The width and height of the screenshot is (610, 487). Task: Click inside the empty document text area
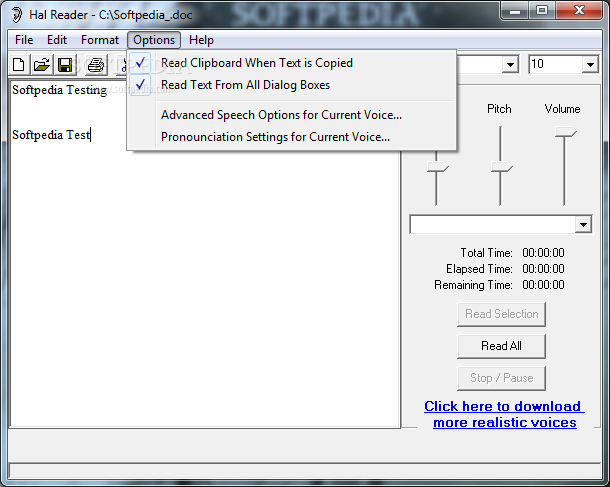click(205, 288)
